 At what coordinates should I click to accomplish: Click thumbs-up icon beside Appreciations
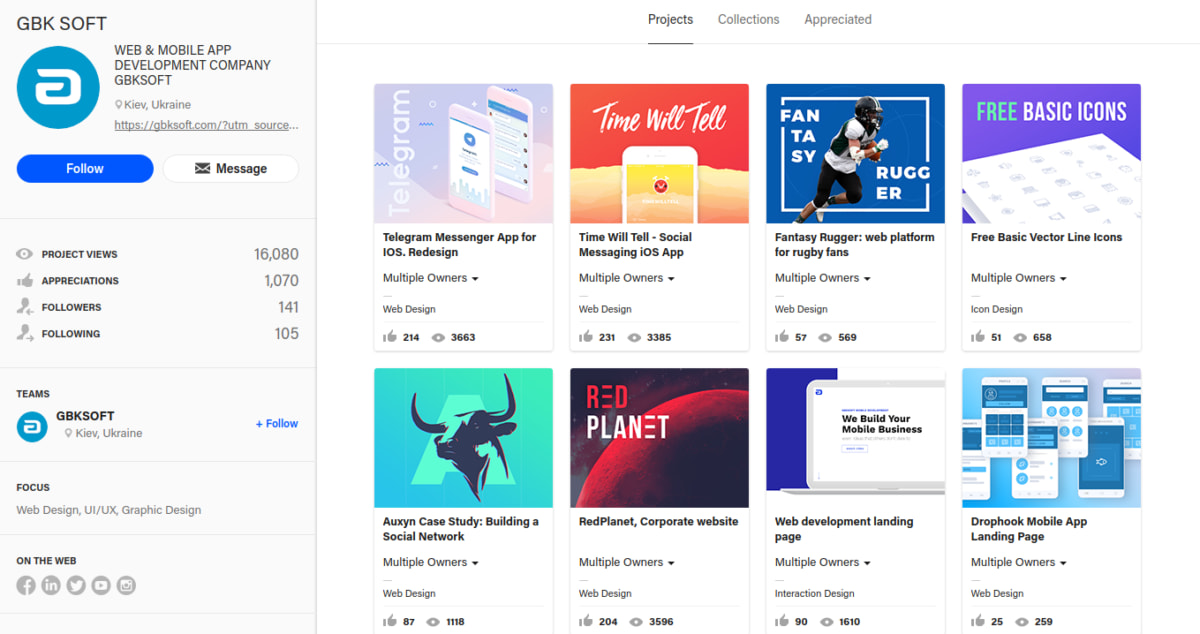click(25, 280)
